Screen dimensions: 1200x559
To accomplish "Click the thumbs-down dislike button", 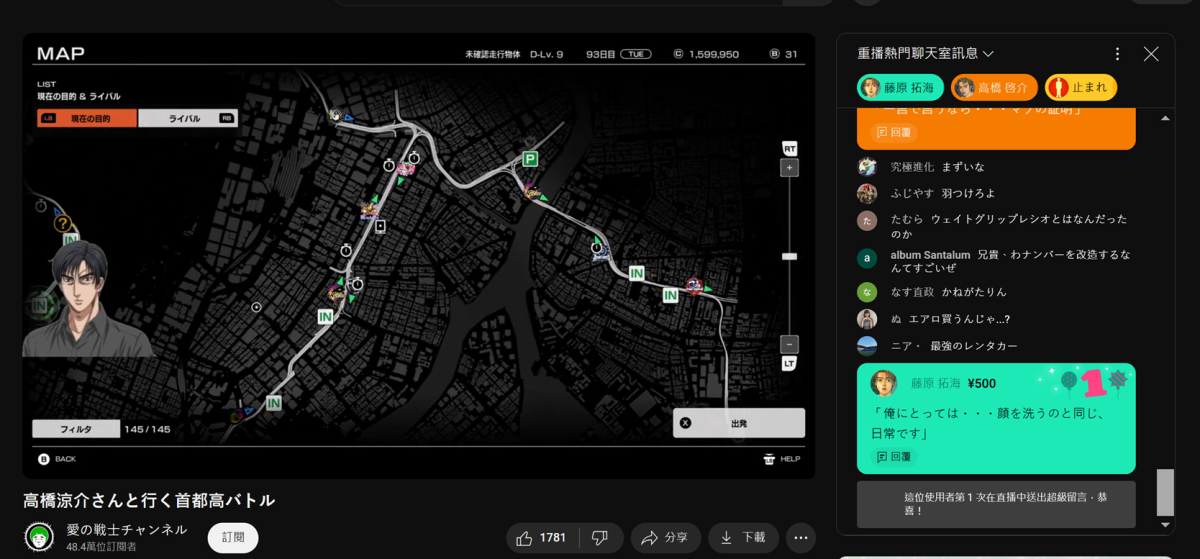I will click(600, 538).
